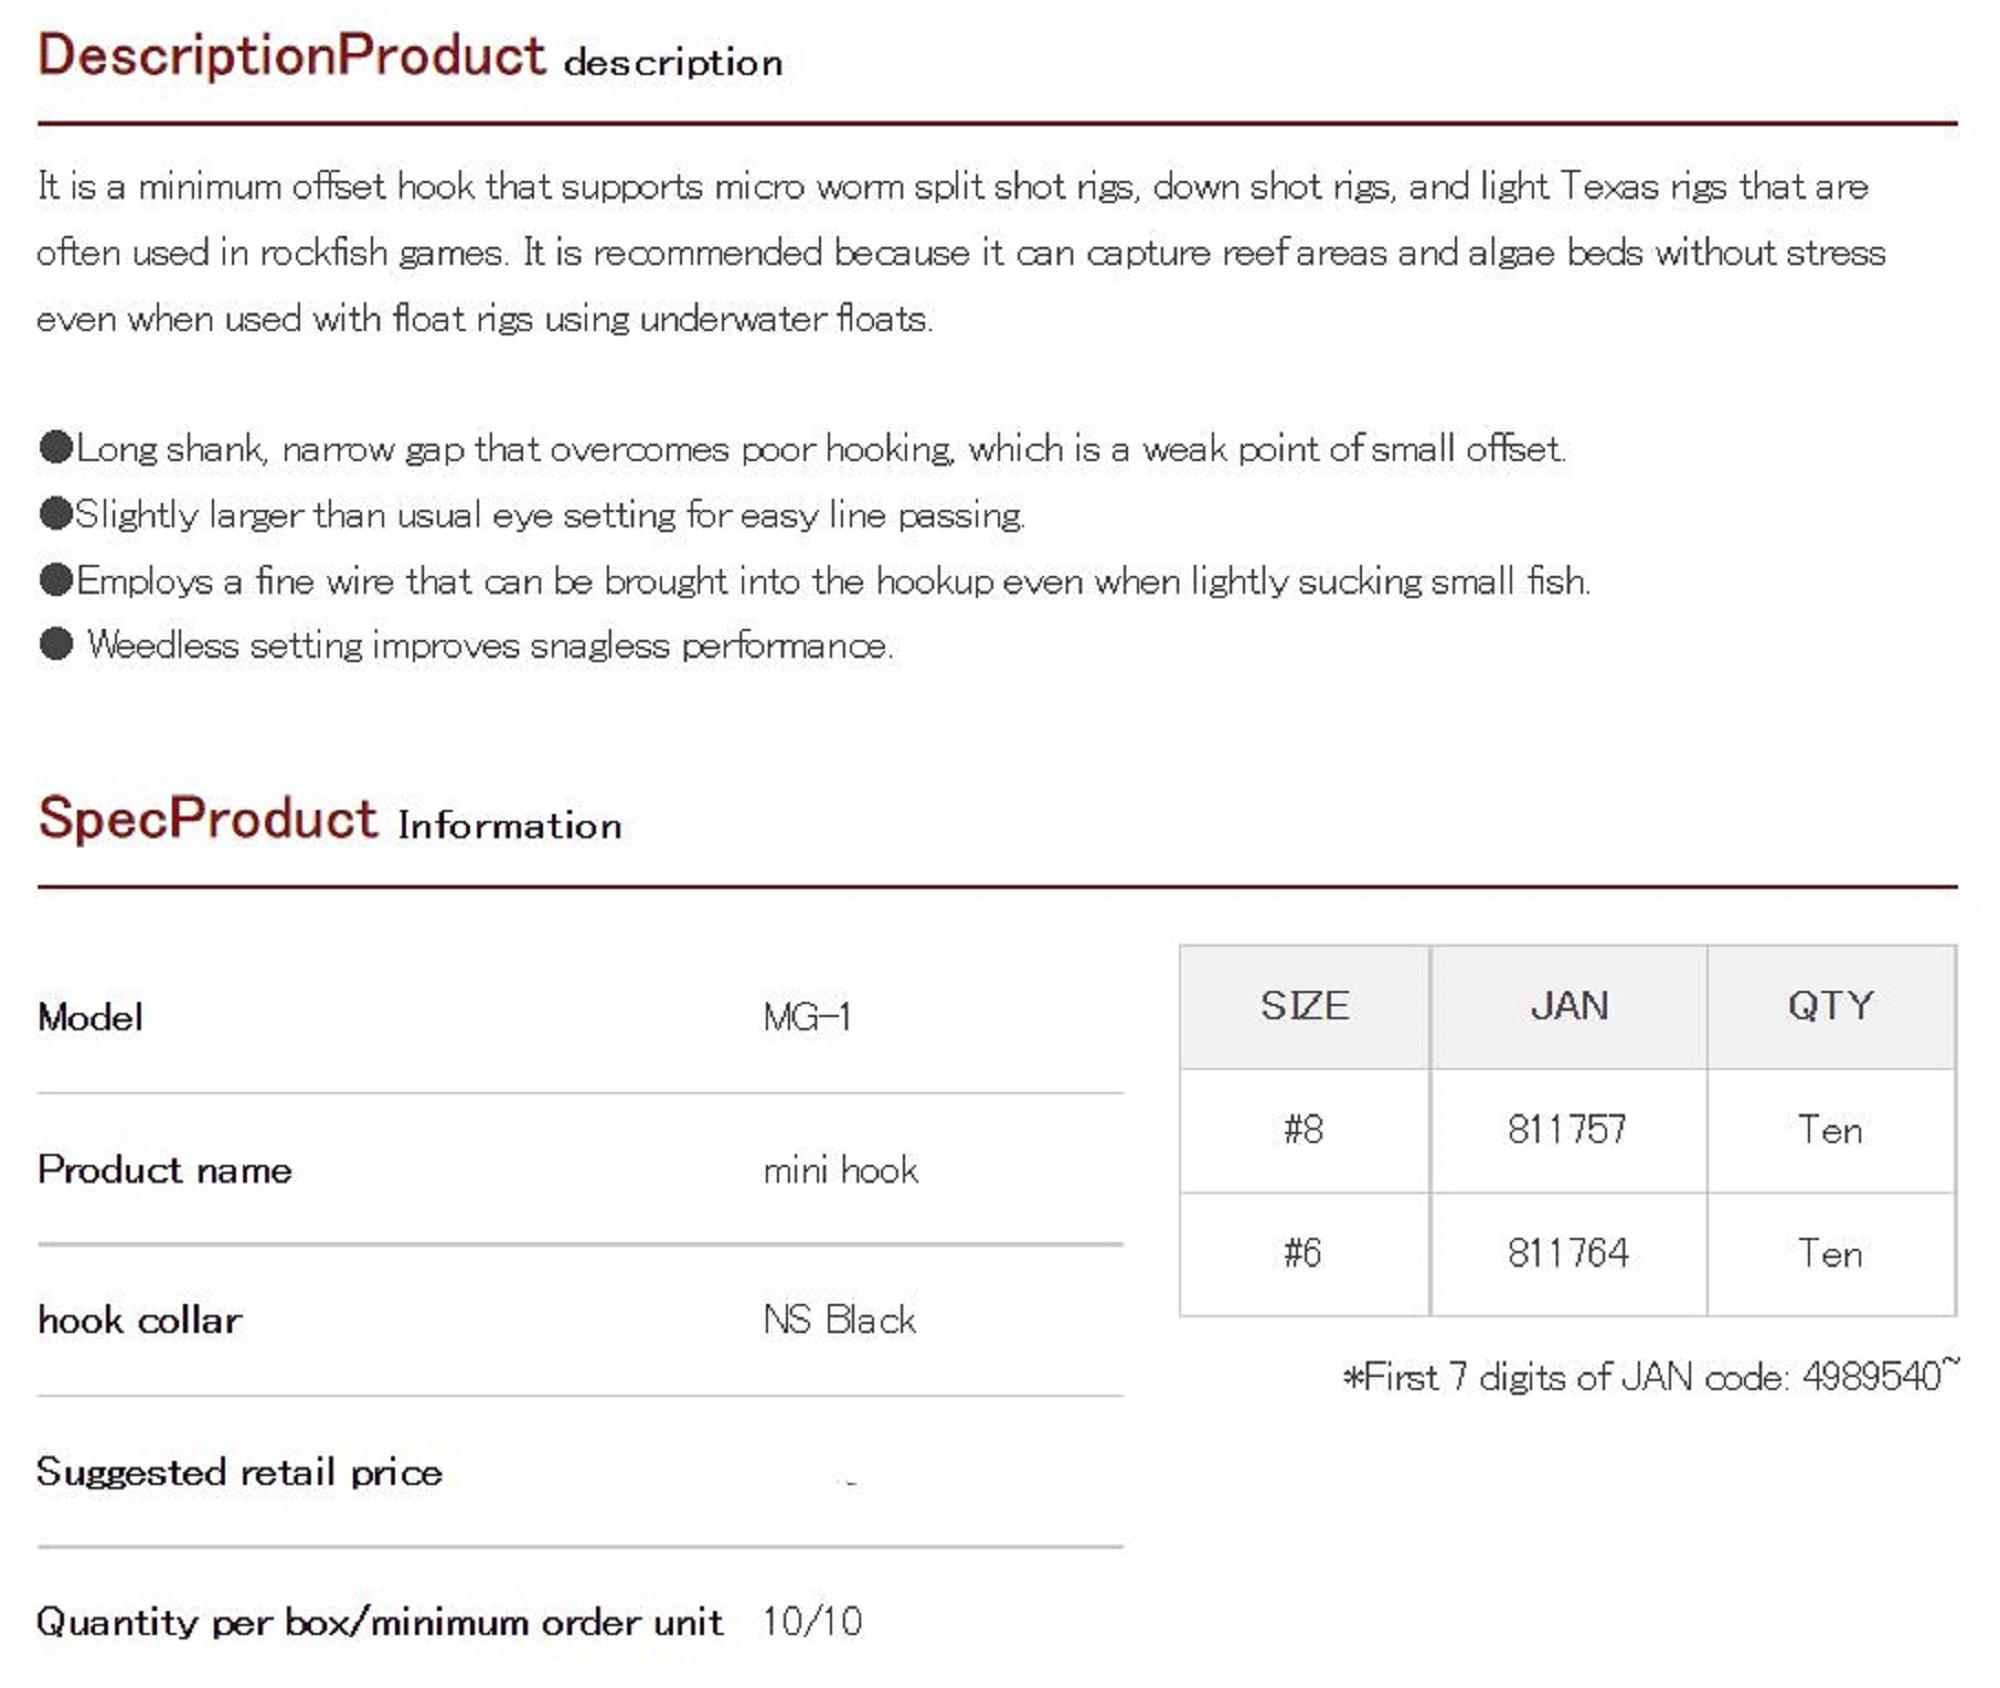The height and width of the screenshot is (1688, 2000).
Task: Click the #8 size cell
Action: pos(1304,1130)
